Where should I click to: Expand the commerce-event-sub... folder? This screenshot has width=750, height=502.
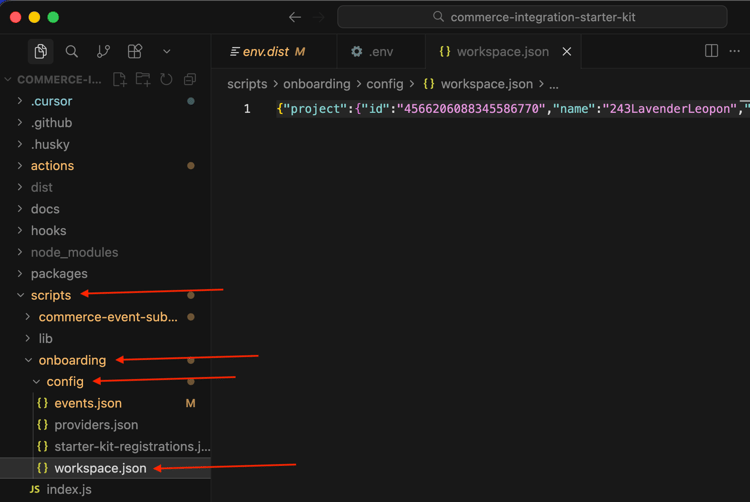click(105, 316)
